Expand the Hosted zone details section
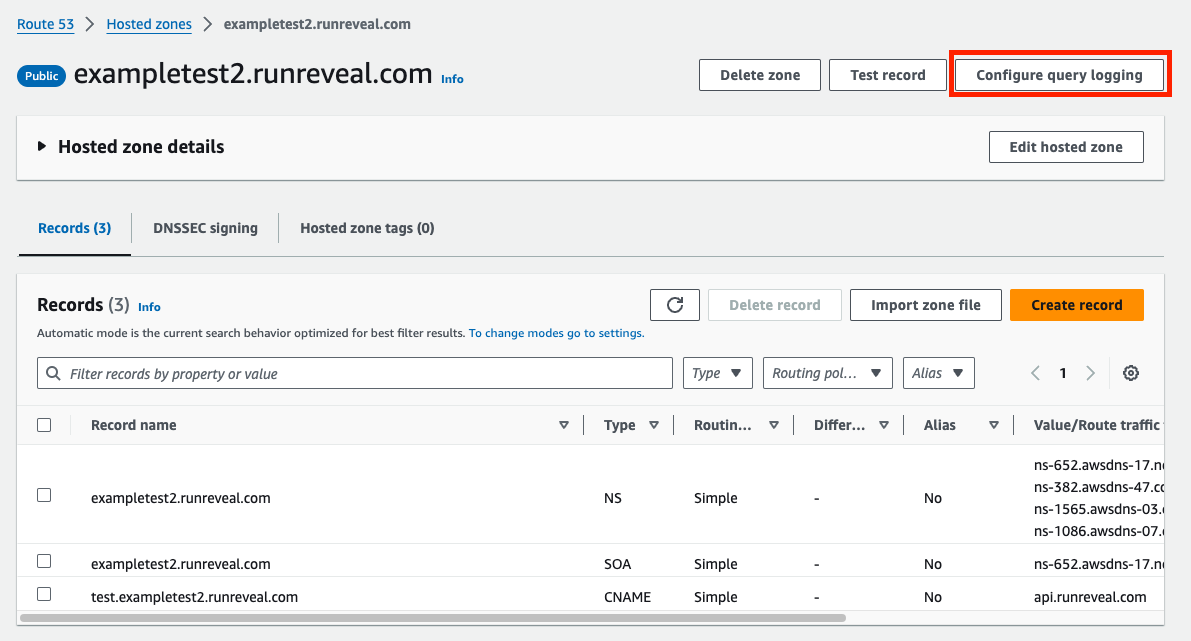This screenshot has height=641, width=1191. click(x=42, y=146)
